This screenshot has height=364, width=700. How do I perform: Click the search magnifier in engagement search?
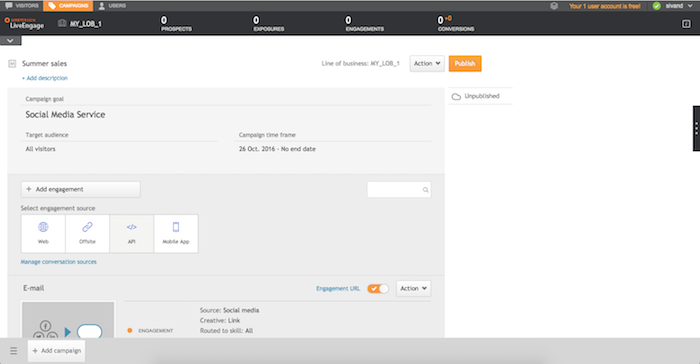[425, 190]
